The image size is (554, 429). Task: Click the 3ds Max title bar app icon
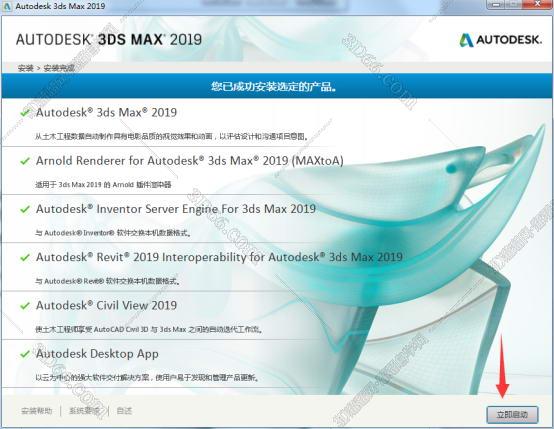(7, 6)
